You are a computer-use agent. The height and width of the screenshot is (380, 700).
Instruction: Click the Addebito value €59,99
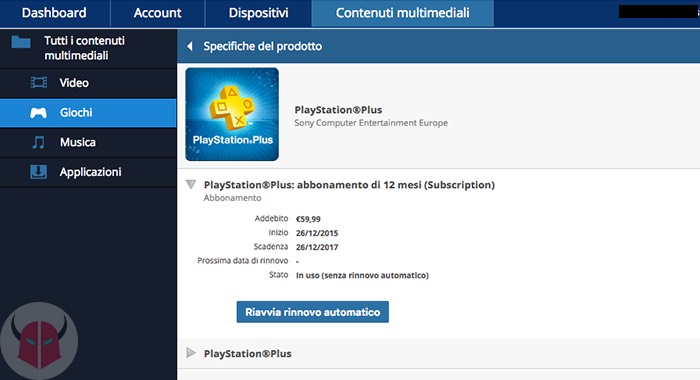point(308,219)
